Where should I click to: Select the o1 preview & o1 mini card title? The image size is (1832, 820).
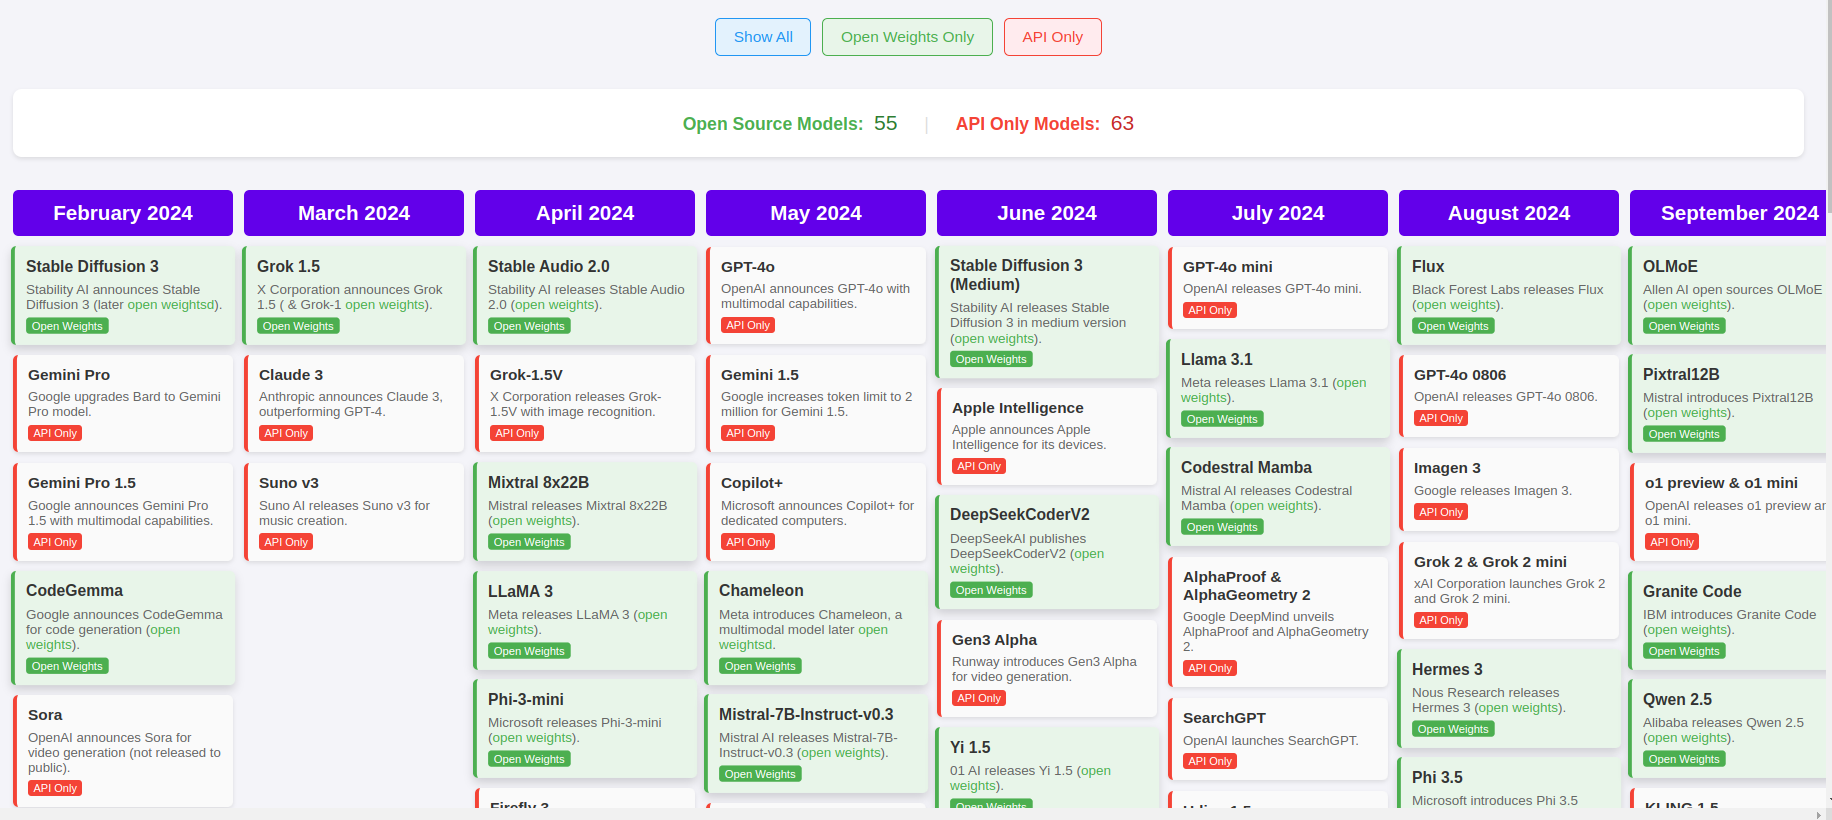1721,482
